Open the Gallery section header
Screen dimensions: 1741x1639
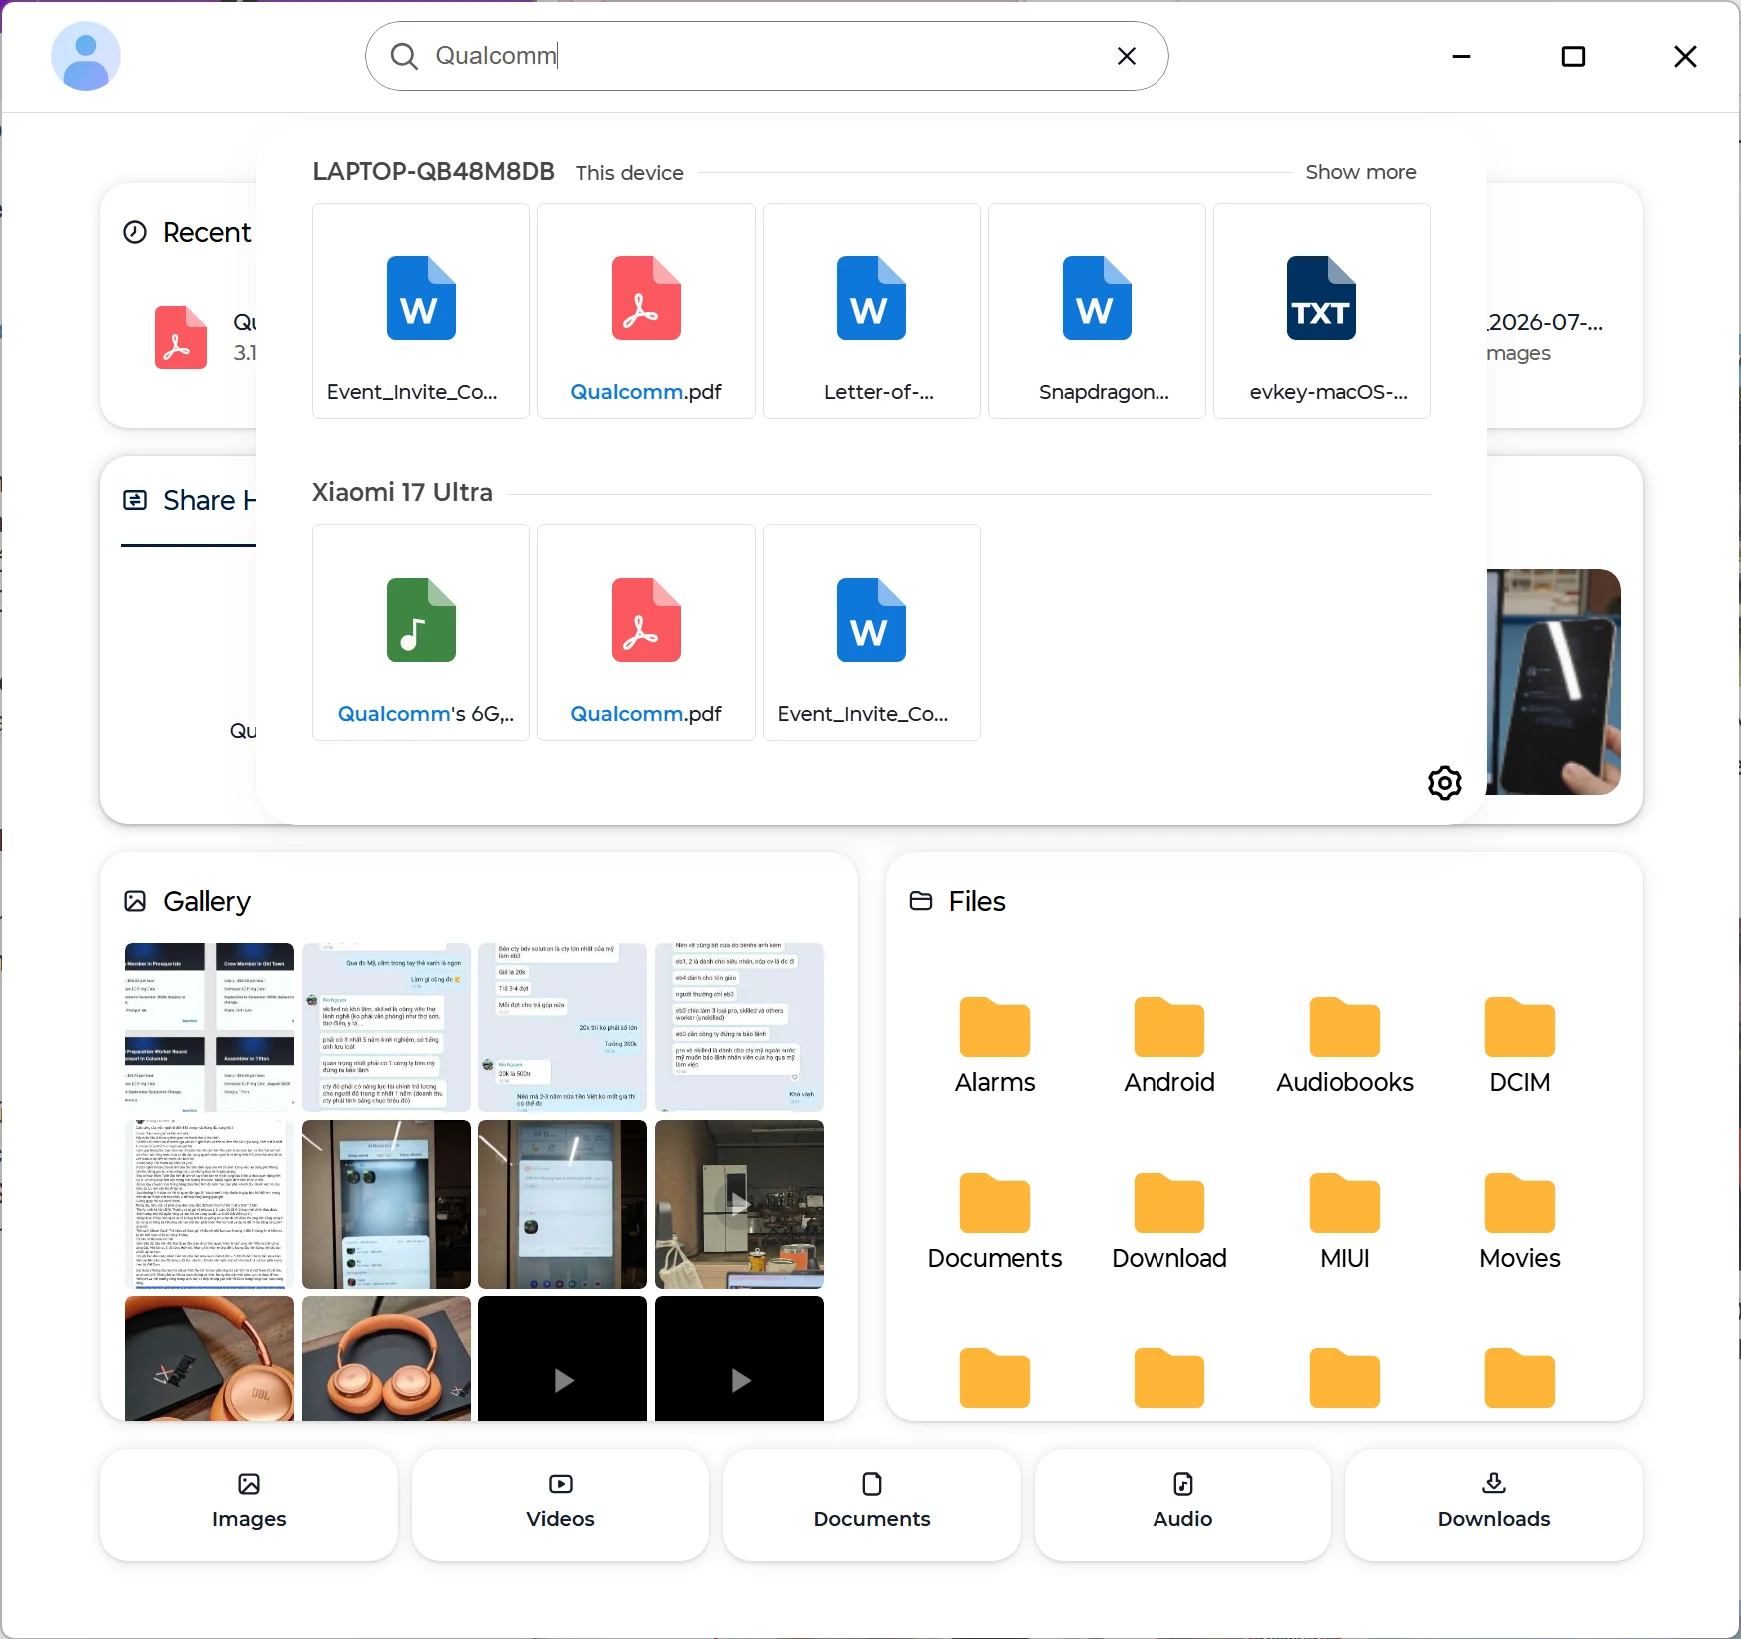(x=187, y=901)
